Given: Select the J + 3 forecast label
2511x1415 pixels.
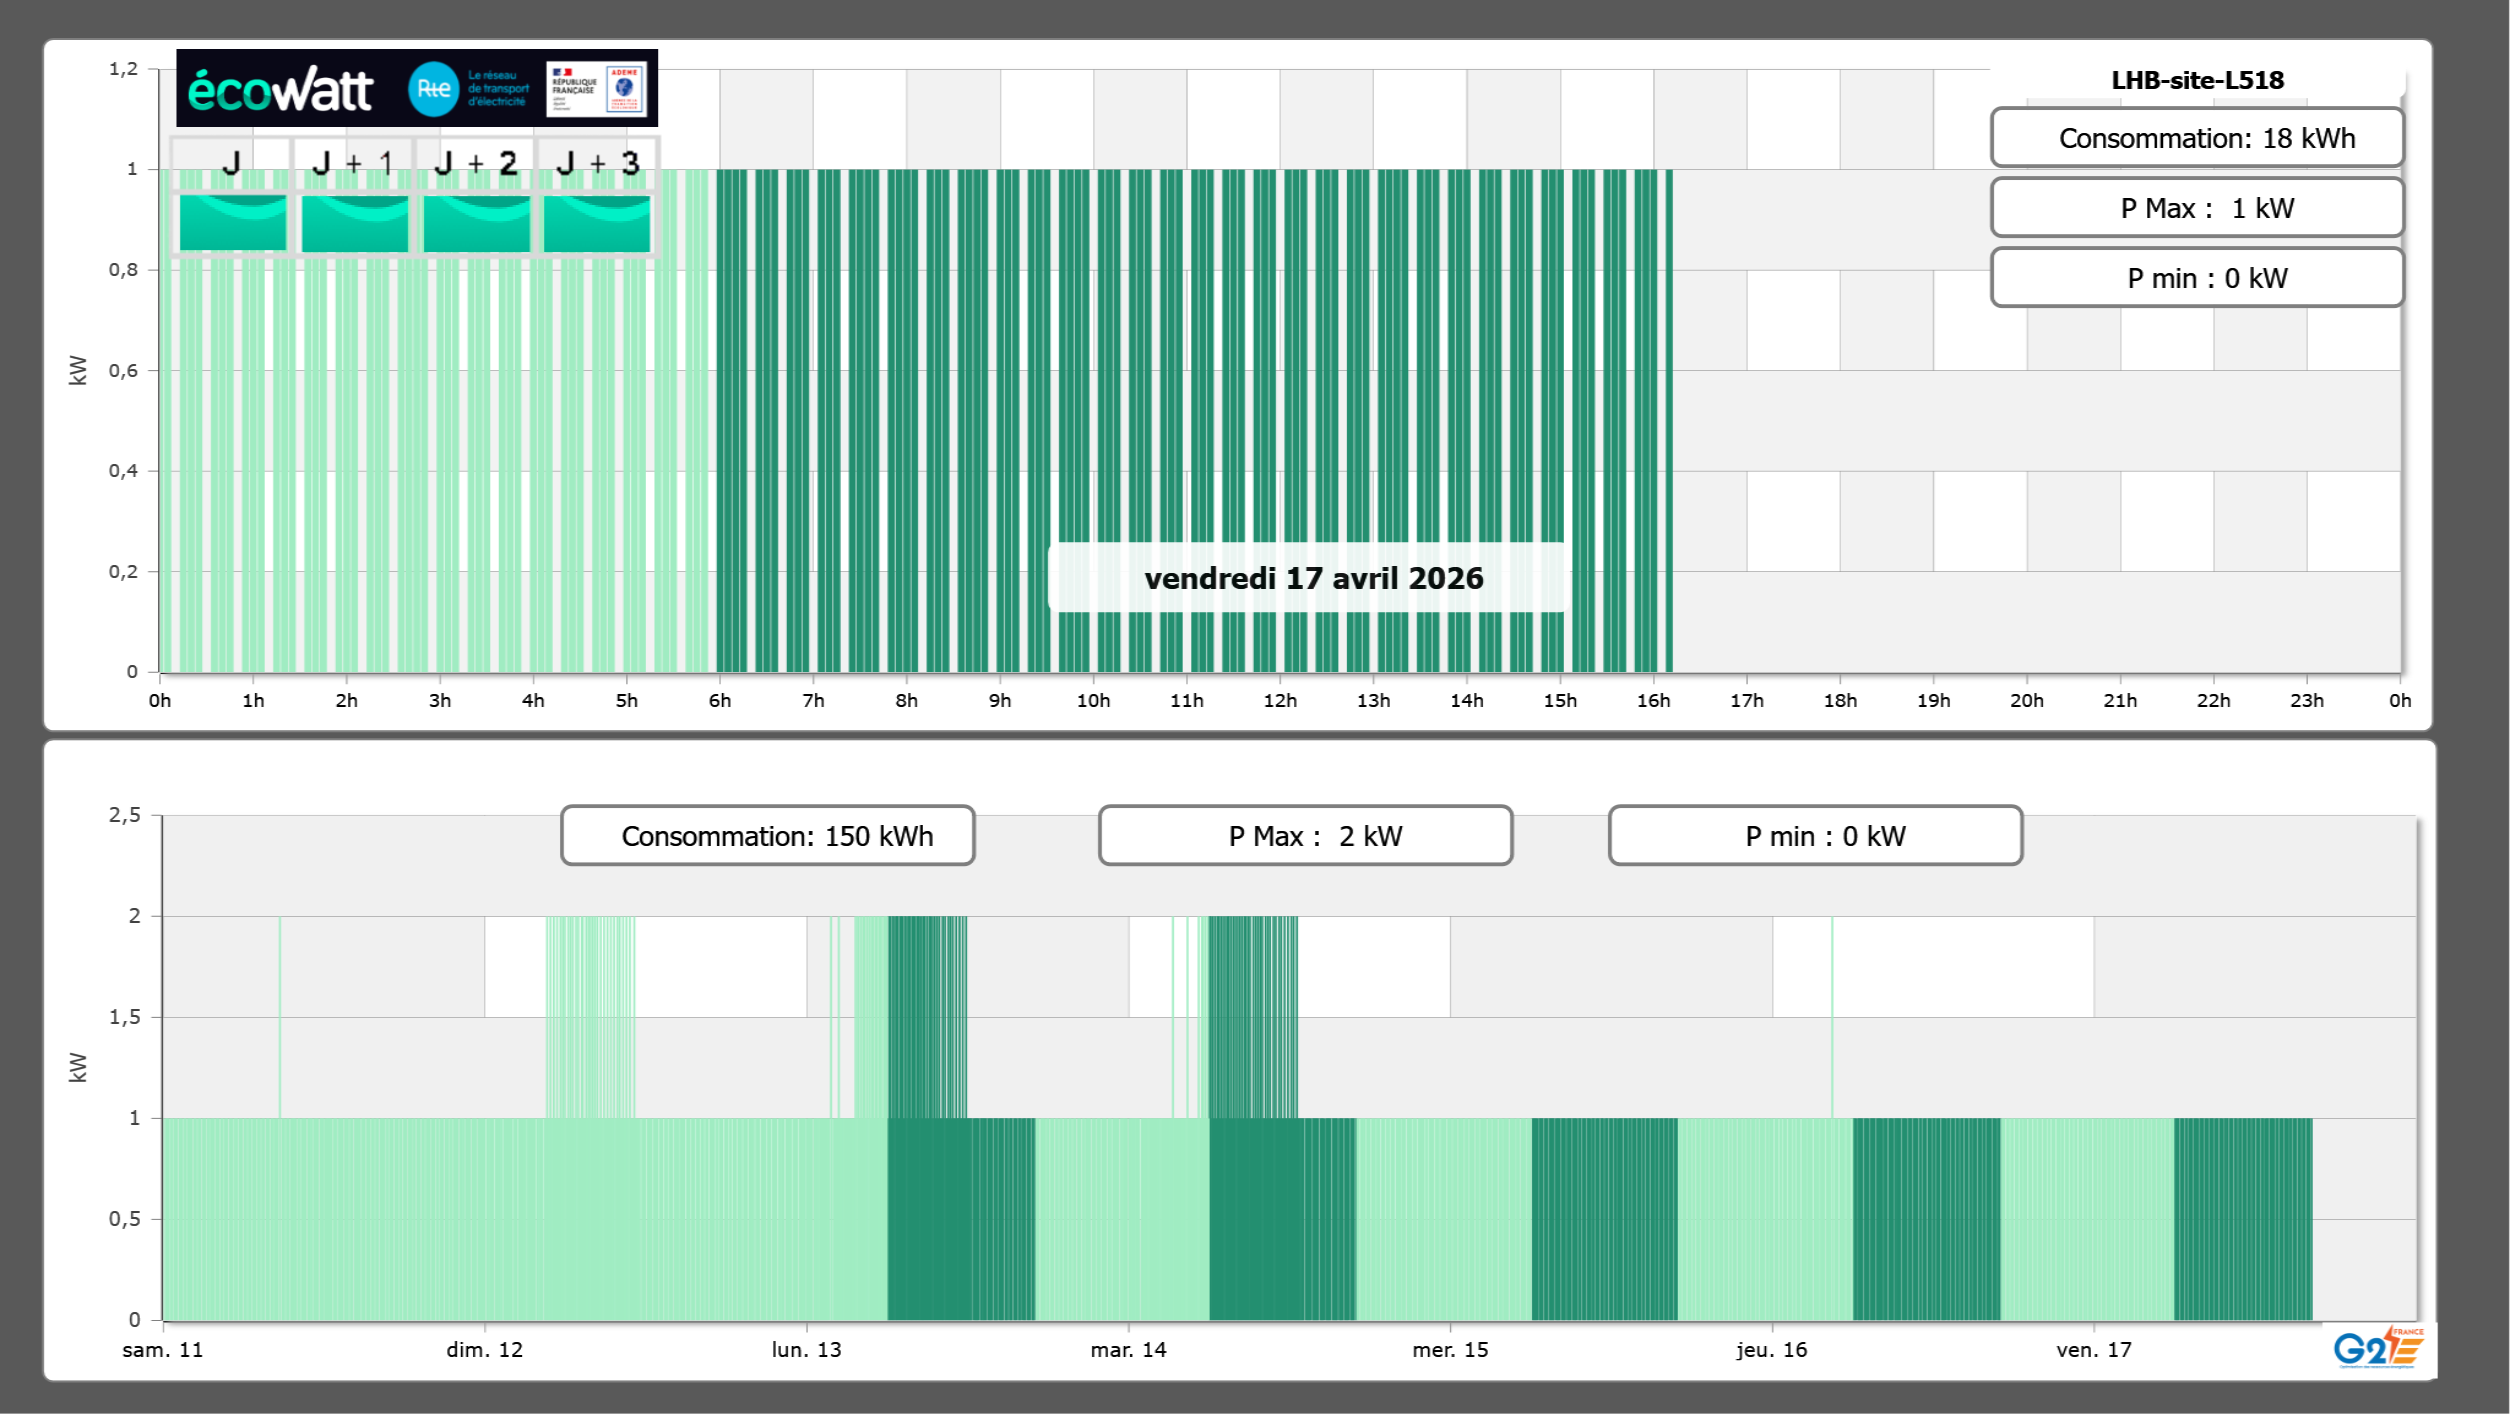Looking at the screenshot, I should click(597, 163).
